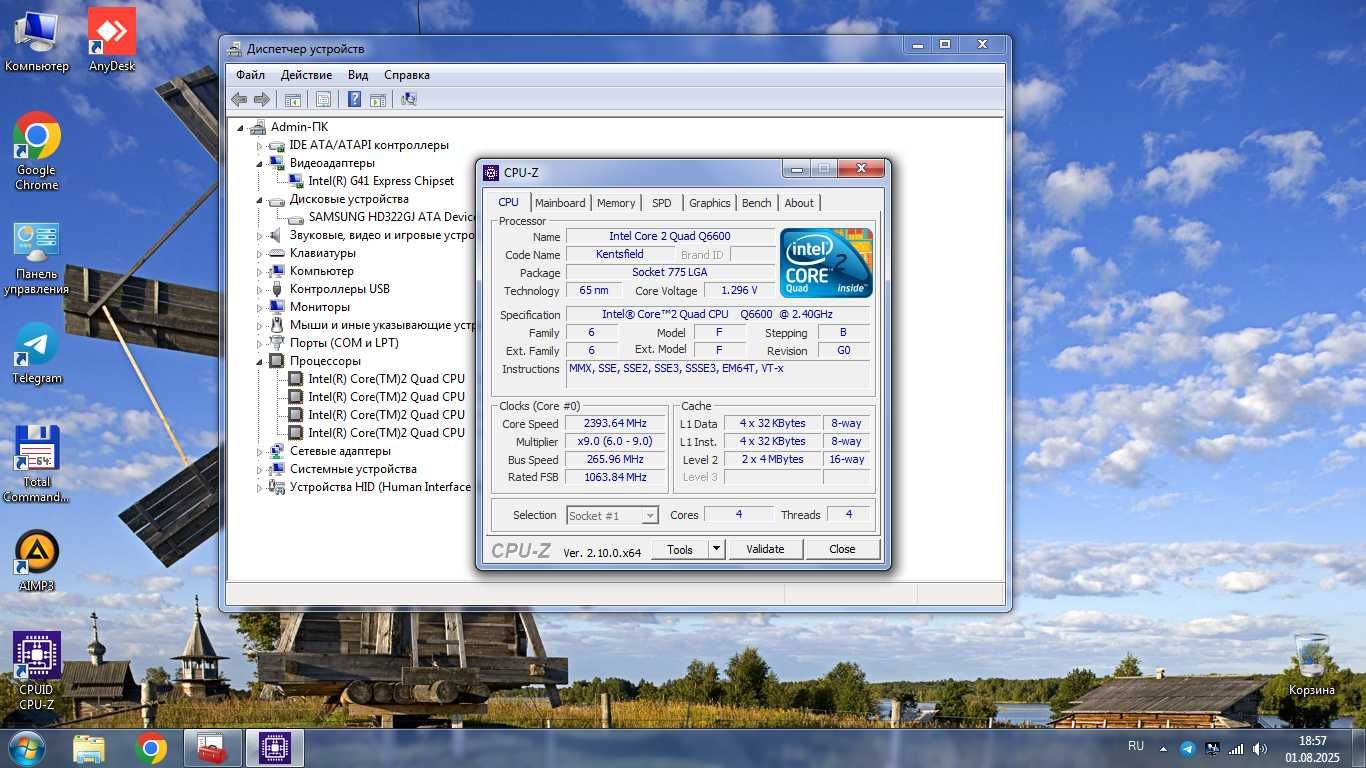
Task: Click the Validate button
Action: [765, 549]
